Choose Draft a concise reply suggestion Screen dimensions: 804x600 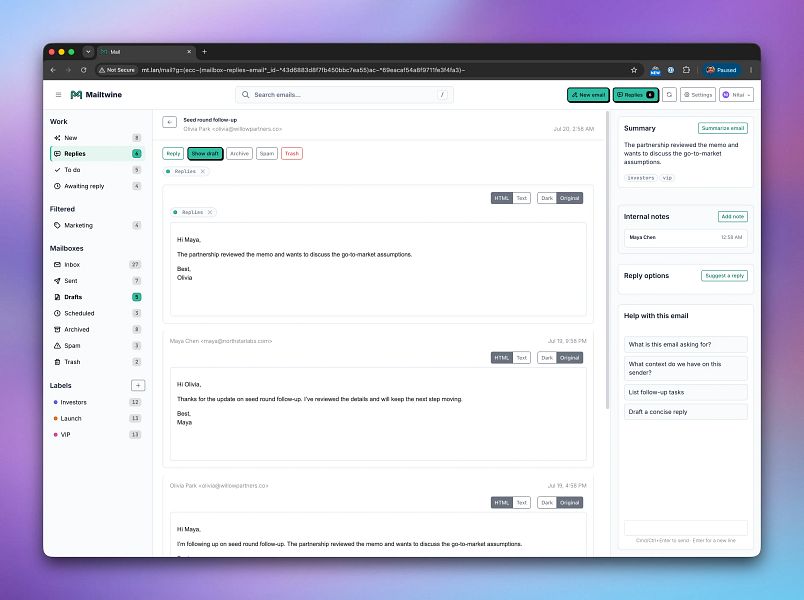click(686, 412)
